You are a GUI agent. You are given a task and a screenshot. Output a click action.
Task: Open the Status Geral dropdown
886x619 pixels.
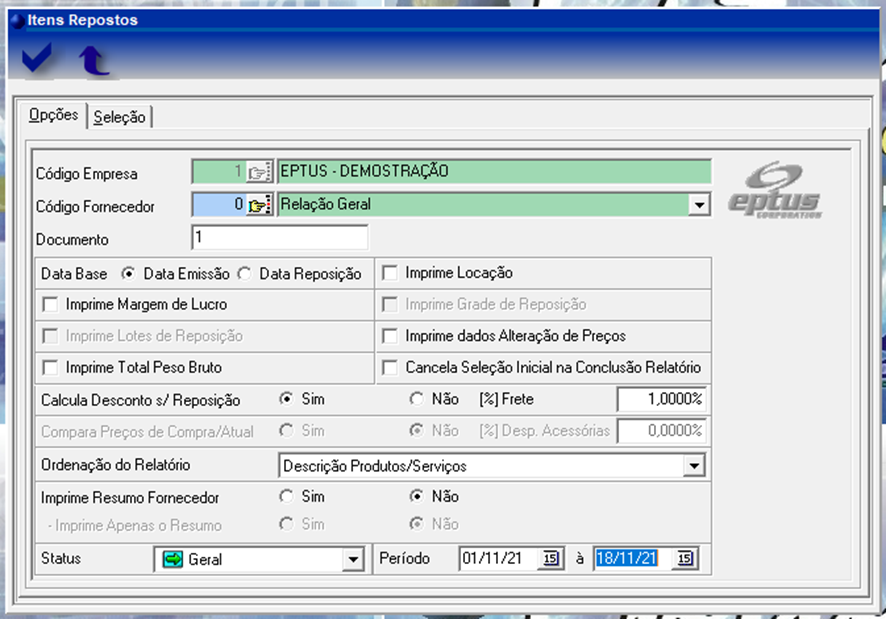[x=352, y=560]
